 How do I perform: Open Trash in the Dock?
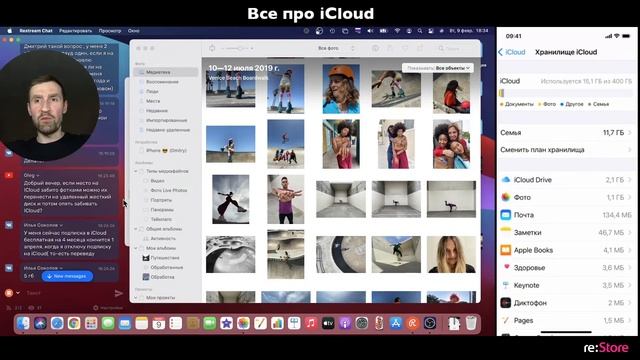(471, 323)
